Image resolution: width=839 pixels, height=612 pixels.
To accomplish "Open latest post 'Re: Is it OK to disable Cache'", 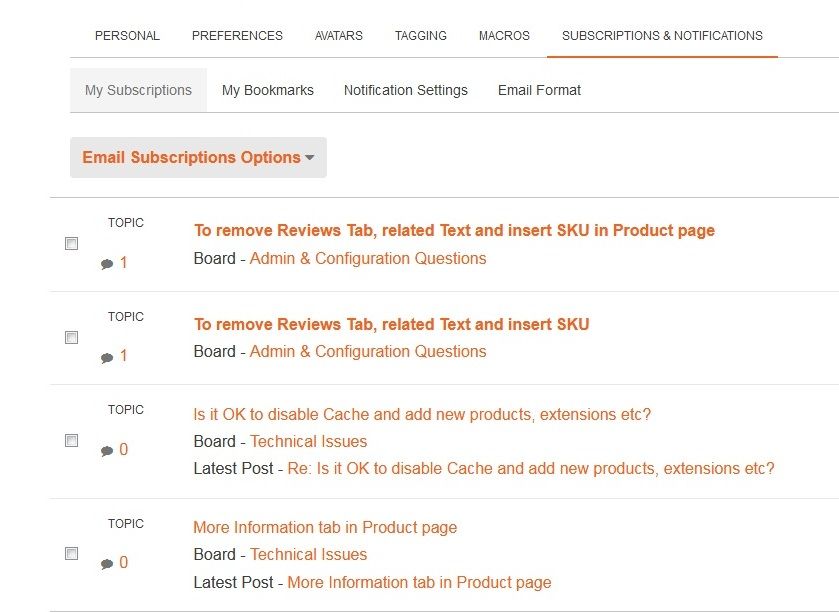I will click(530, 469).
